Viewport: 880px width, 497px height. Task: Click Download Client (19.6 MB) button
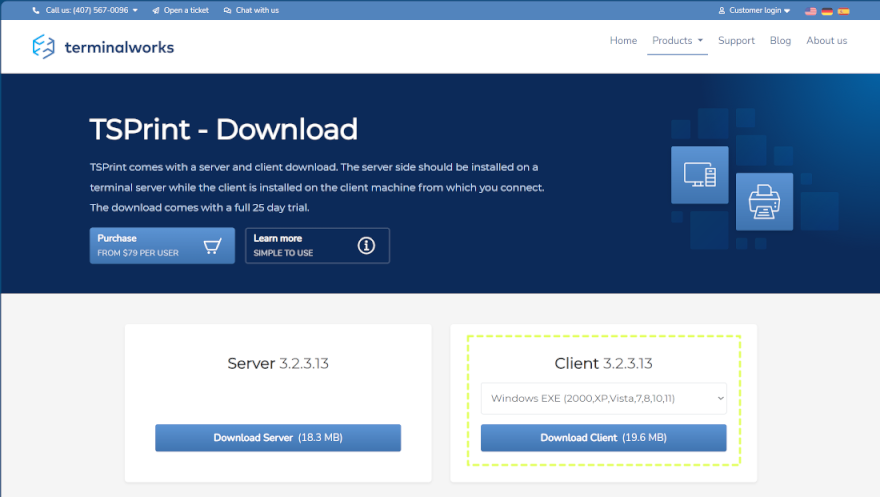603,438
